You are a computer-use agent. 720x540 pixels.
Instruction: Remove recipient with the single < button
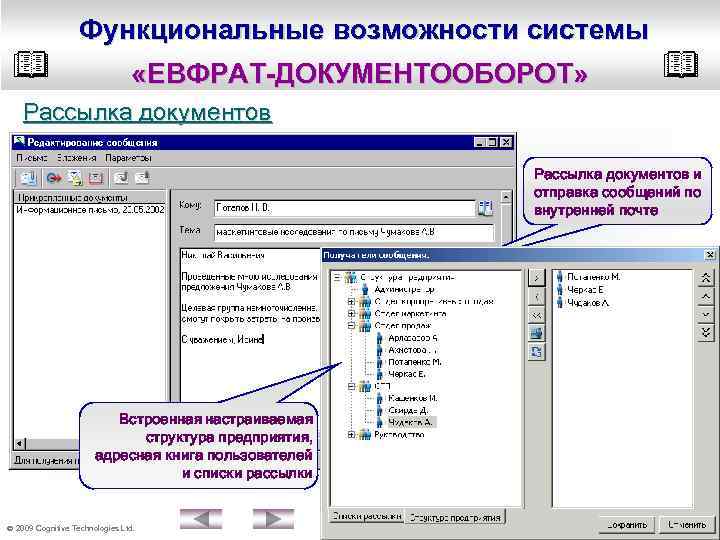[536, 297]
